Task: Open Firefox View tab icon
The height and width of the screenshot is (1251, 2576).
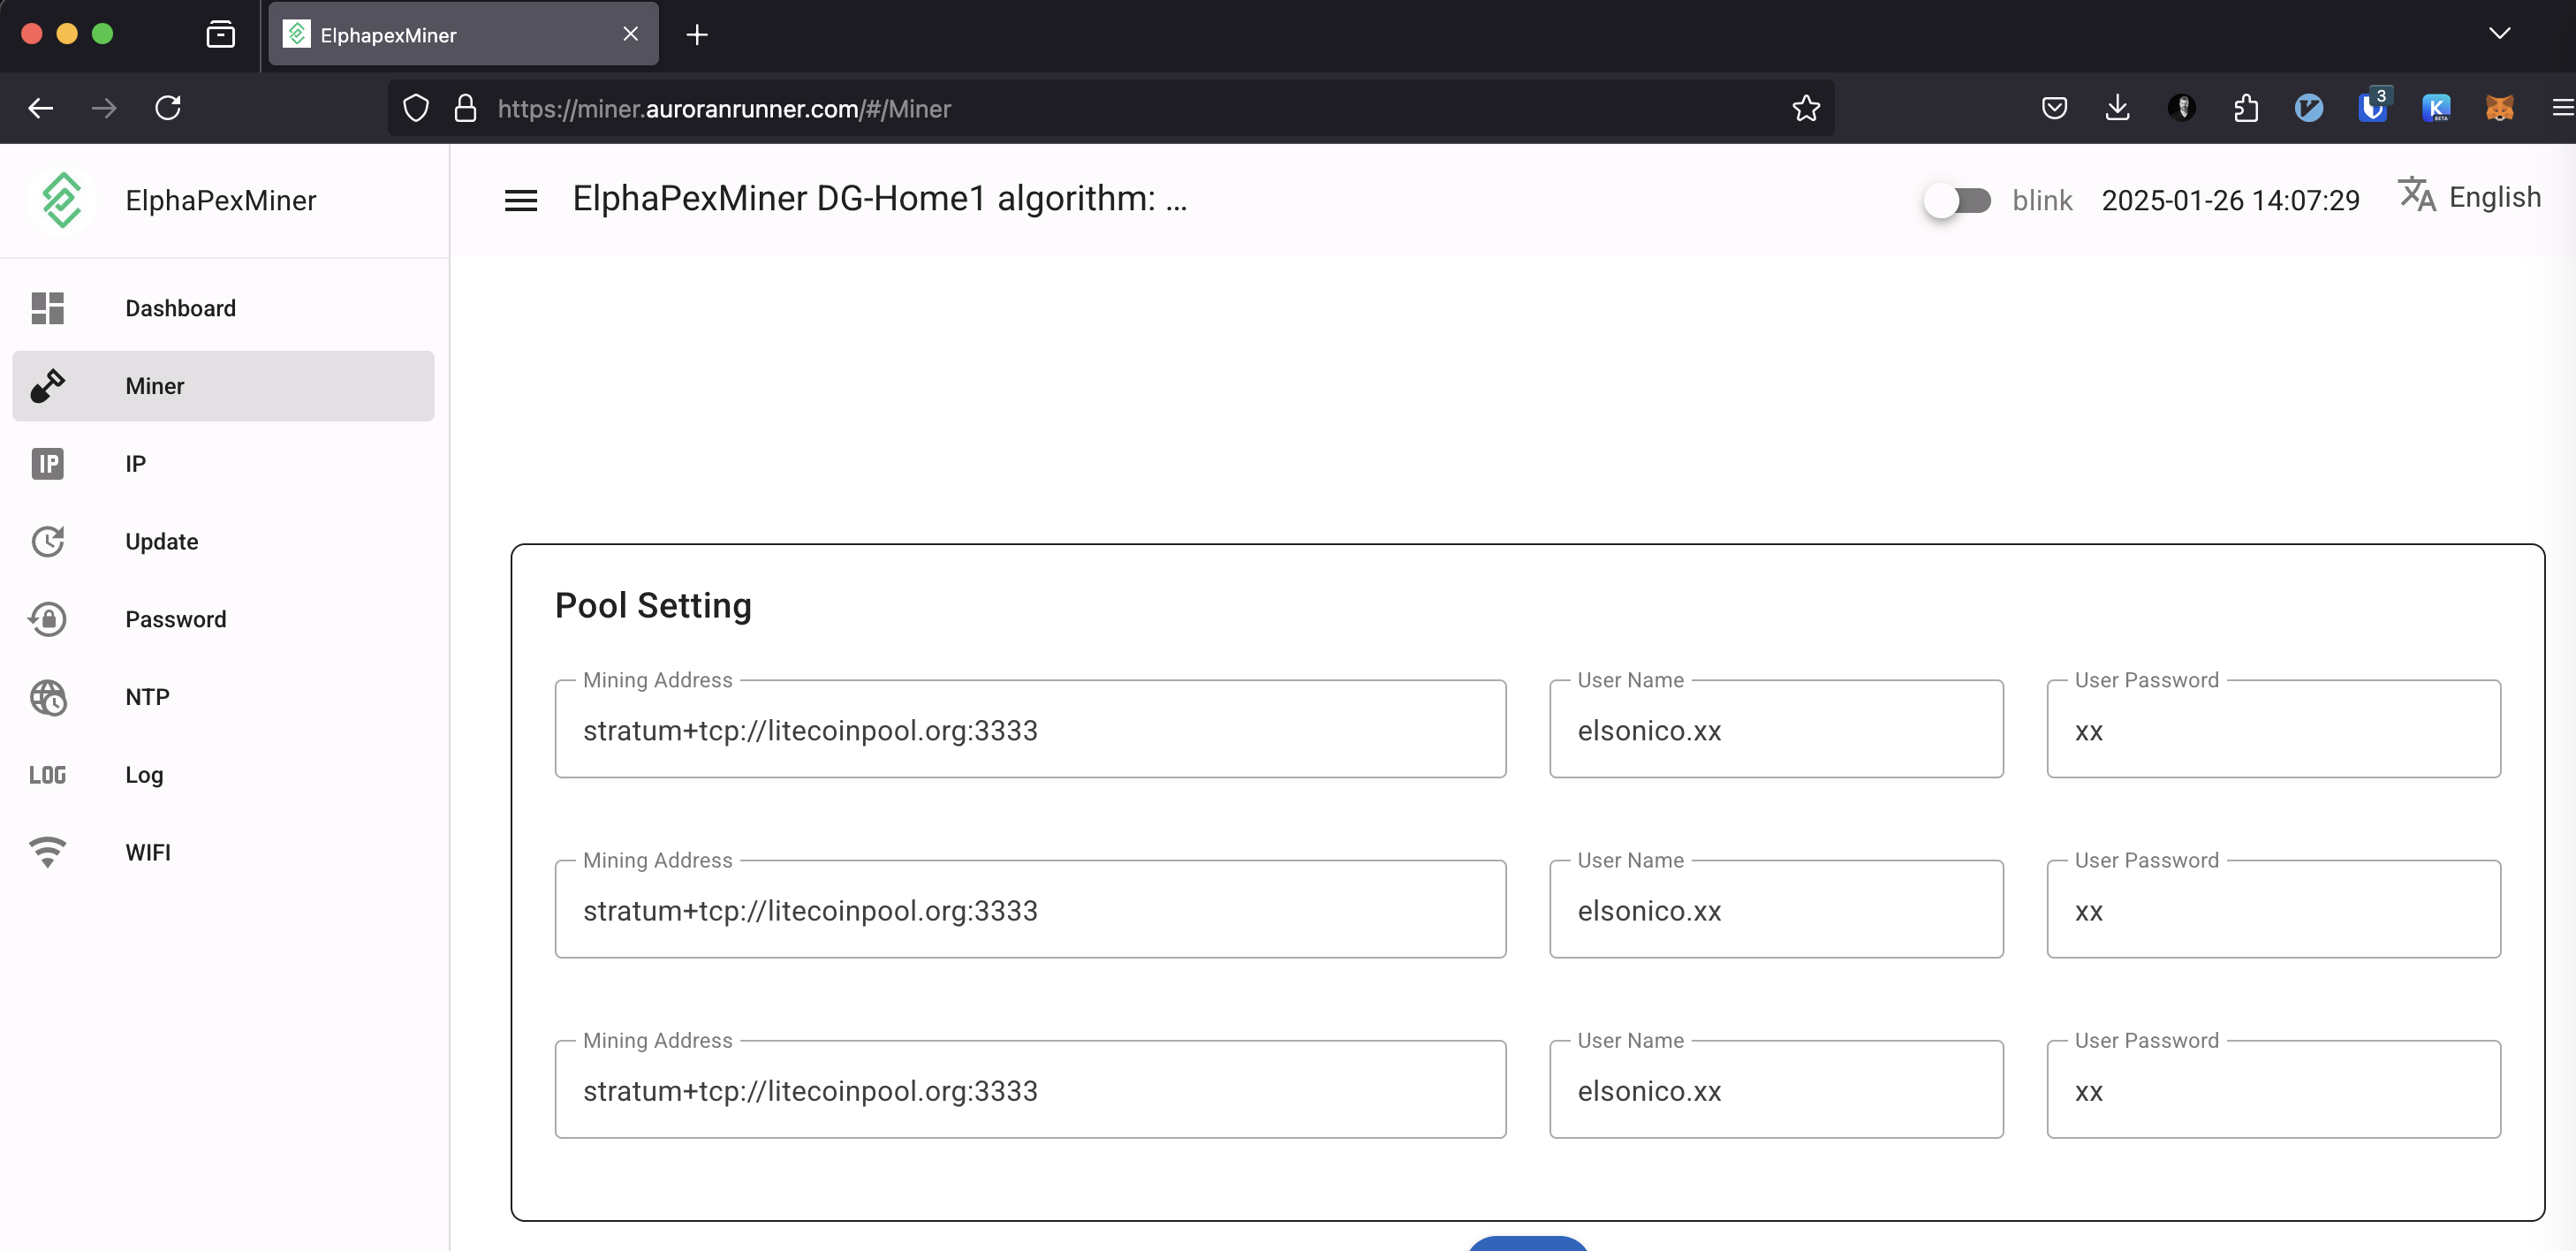Action: click(220, 35)
